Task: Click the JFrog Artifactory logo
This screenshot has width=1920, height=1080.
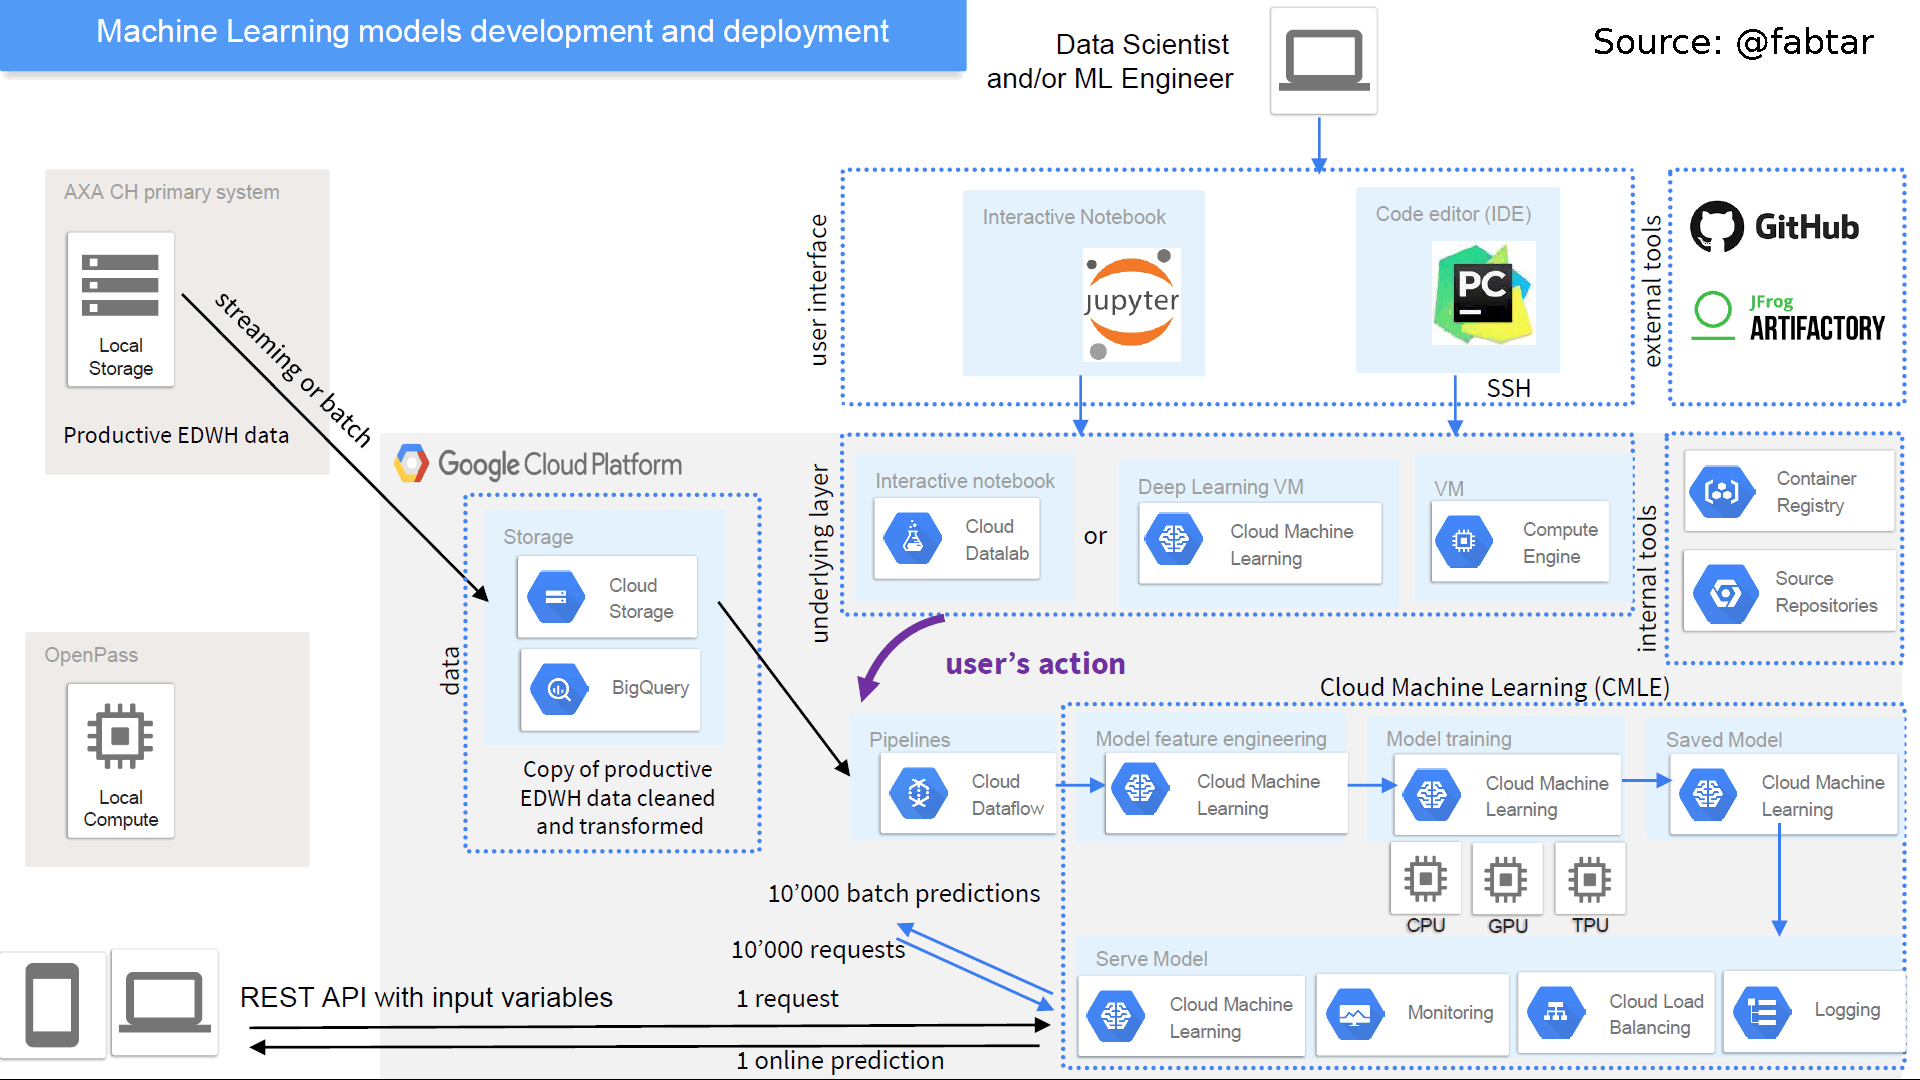Action: point(1788,317)
